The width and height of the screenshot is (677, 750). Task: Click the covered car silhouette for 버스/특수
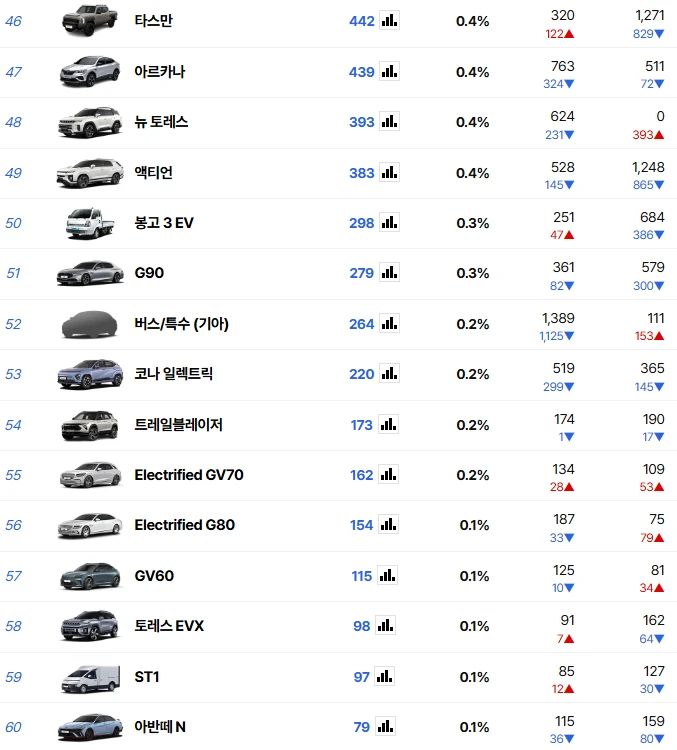pyautogui.click(x=90, y=324)
